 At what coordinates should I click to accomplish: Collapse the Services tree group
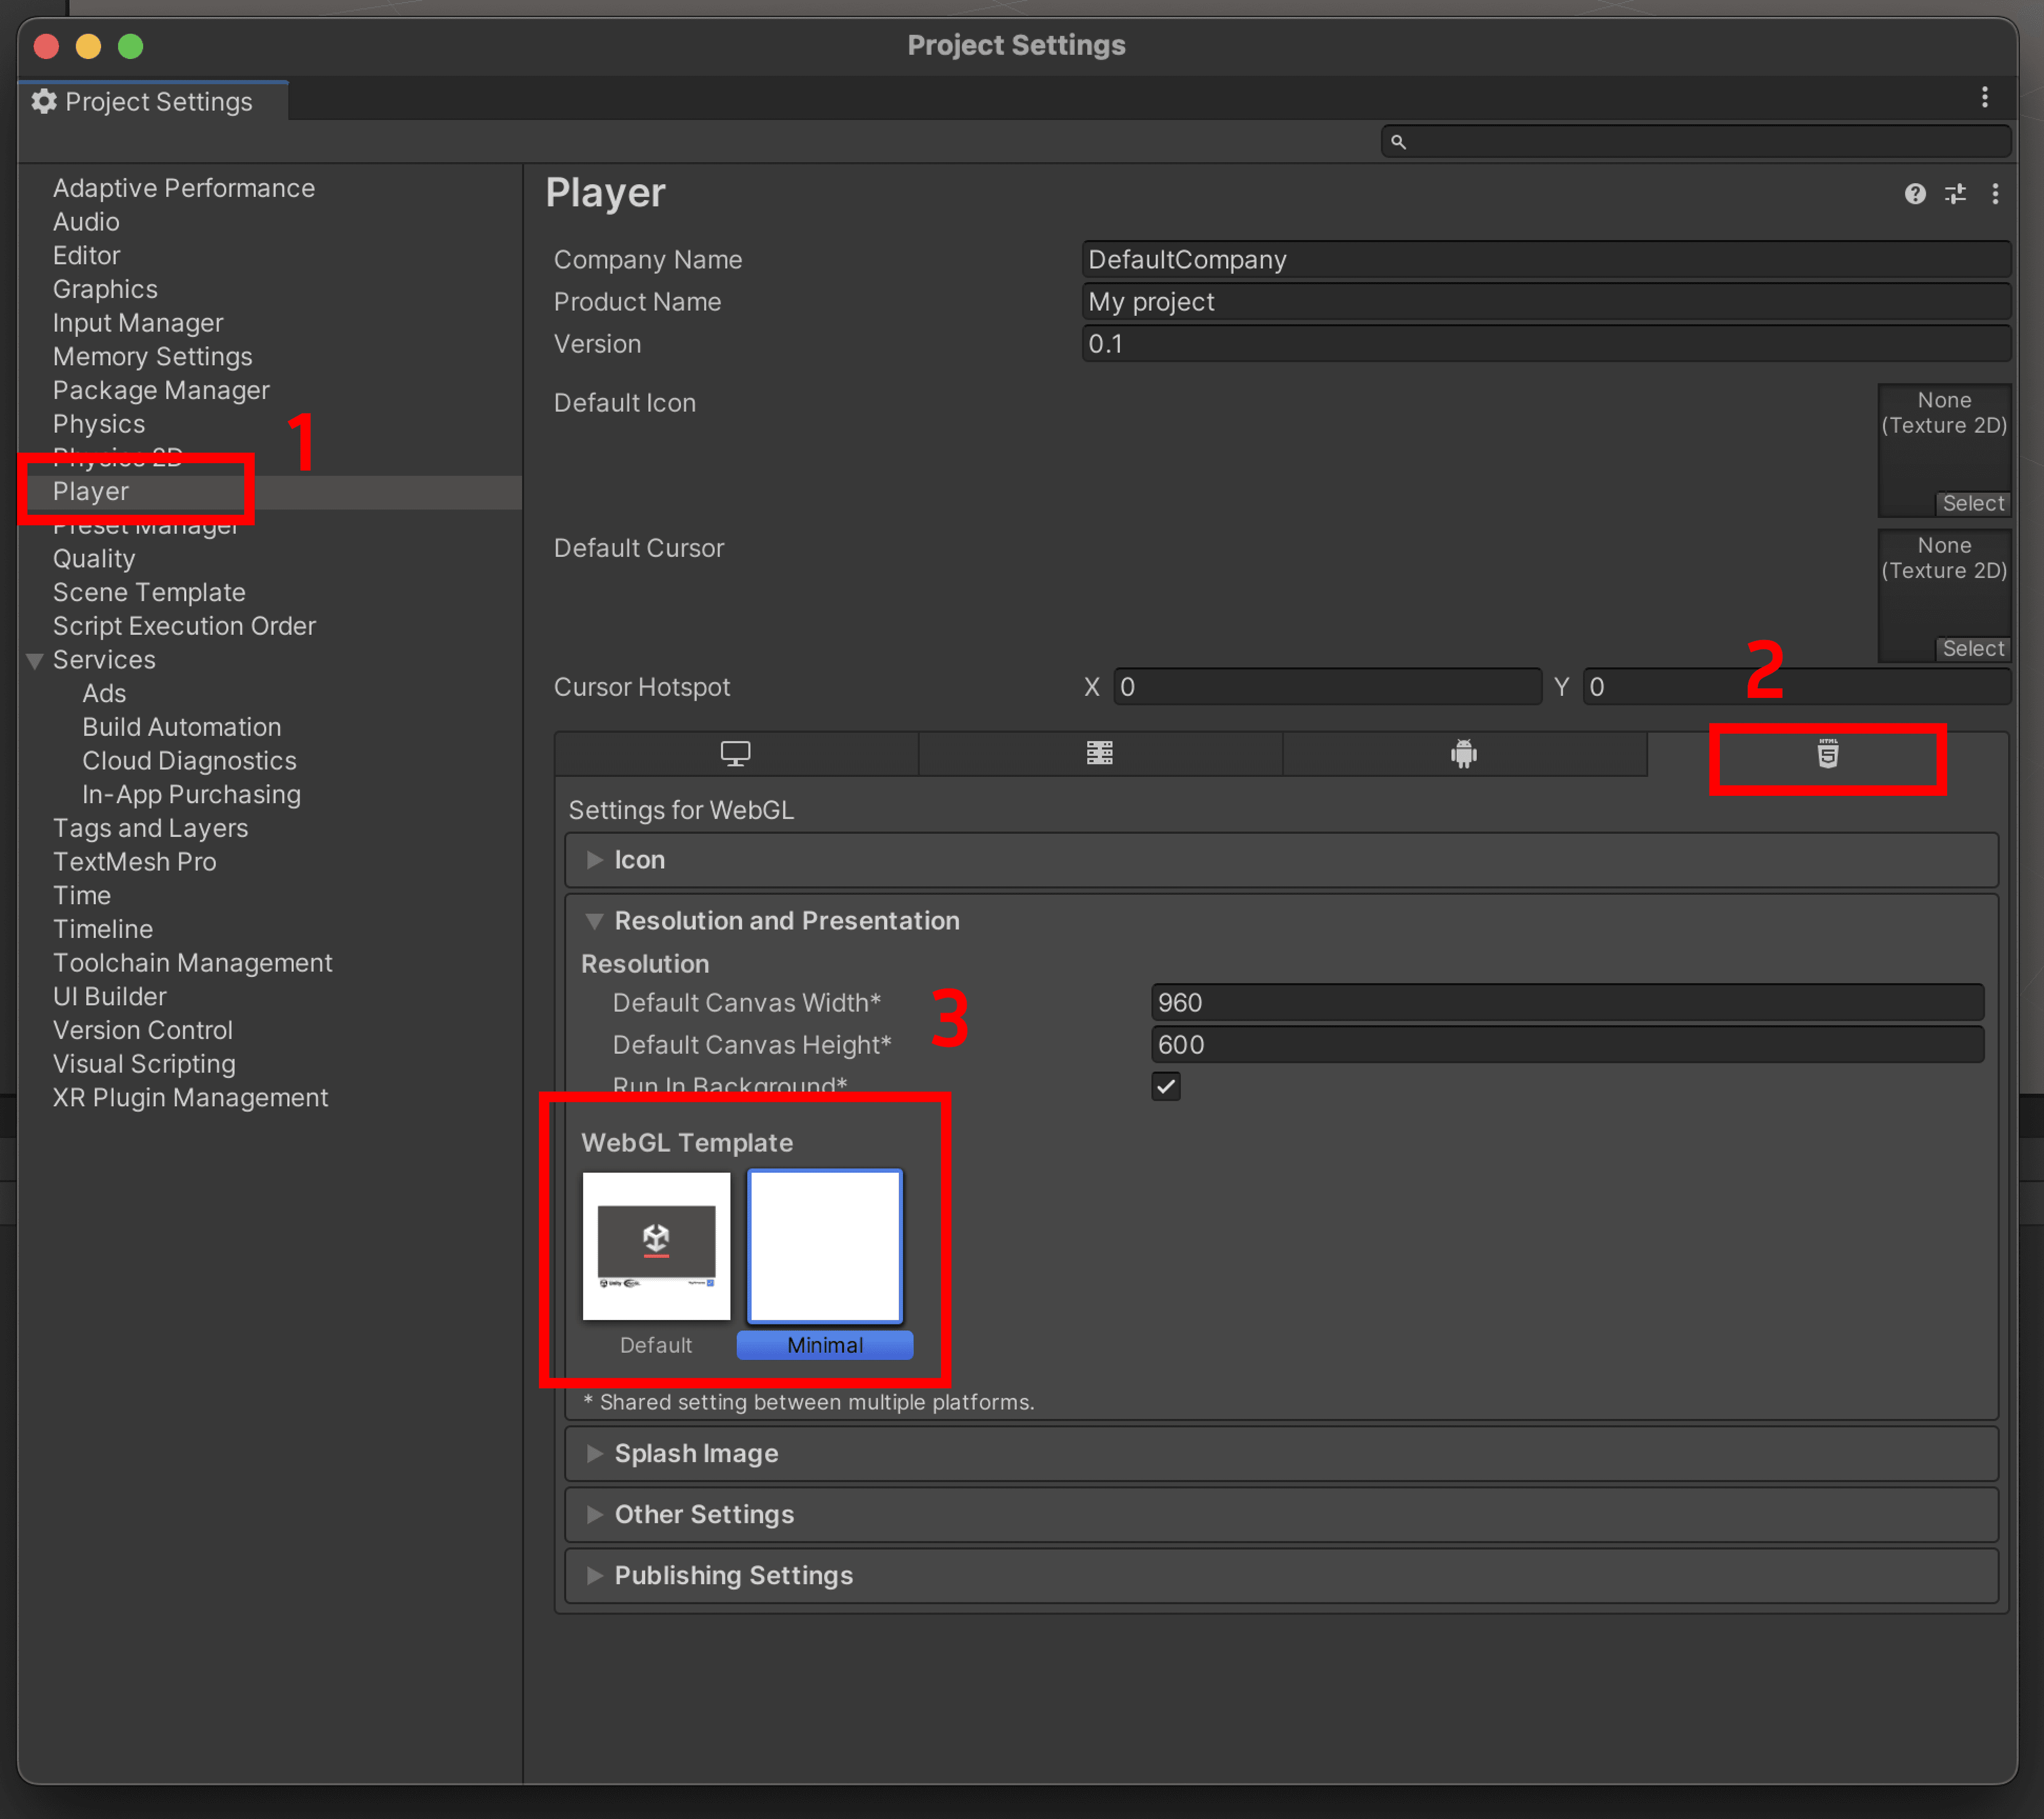(x=34, y=661)
